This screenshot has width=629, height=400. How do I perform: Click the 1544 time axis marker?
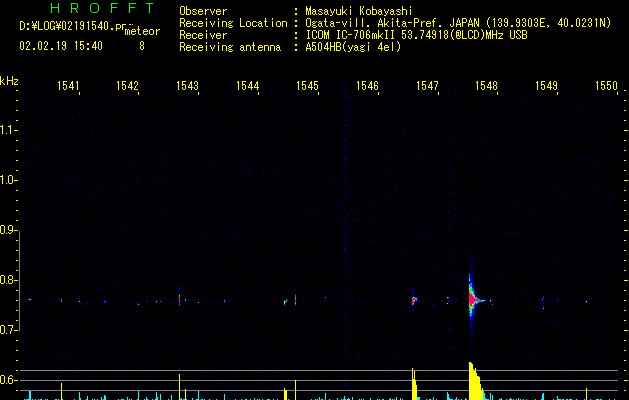click(x=248, y=86)
